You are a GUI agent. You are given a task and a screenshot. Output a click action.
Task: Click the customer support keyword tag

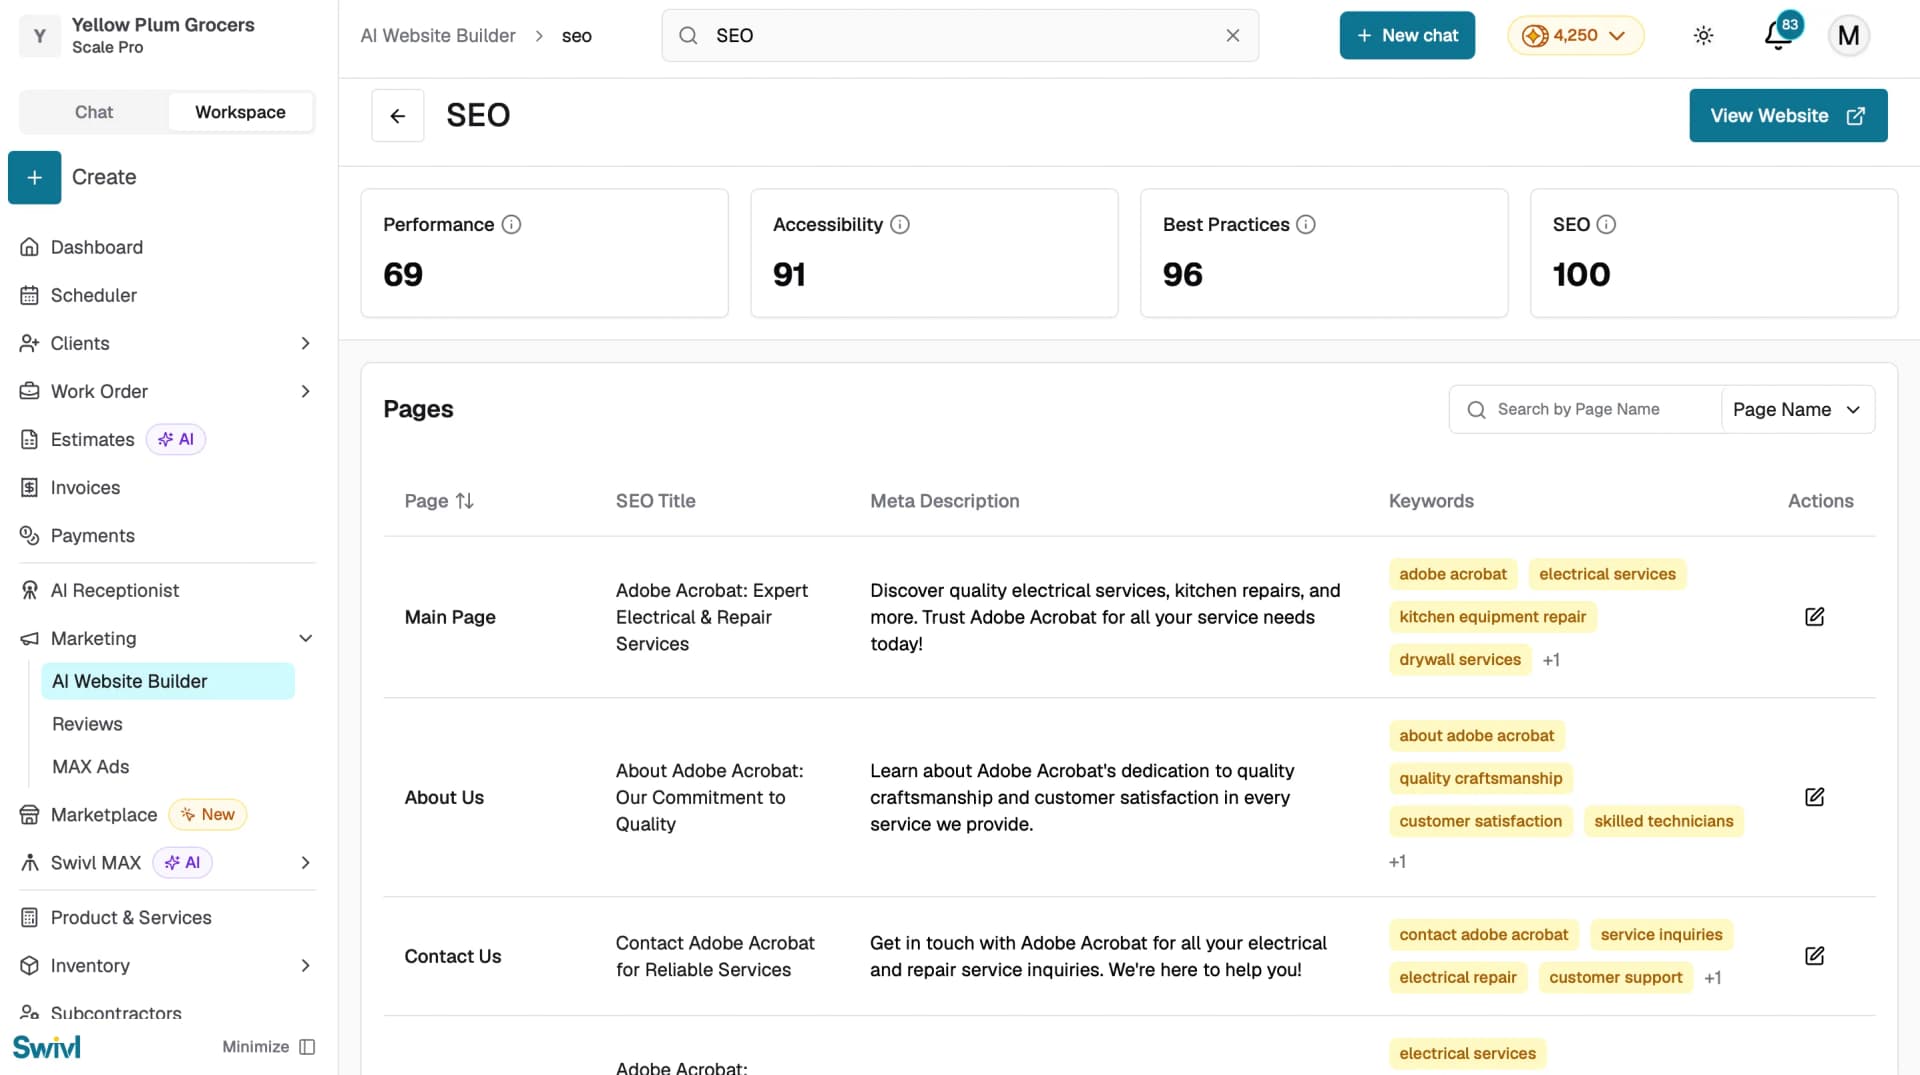click(1615, 978)
